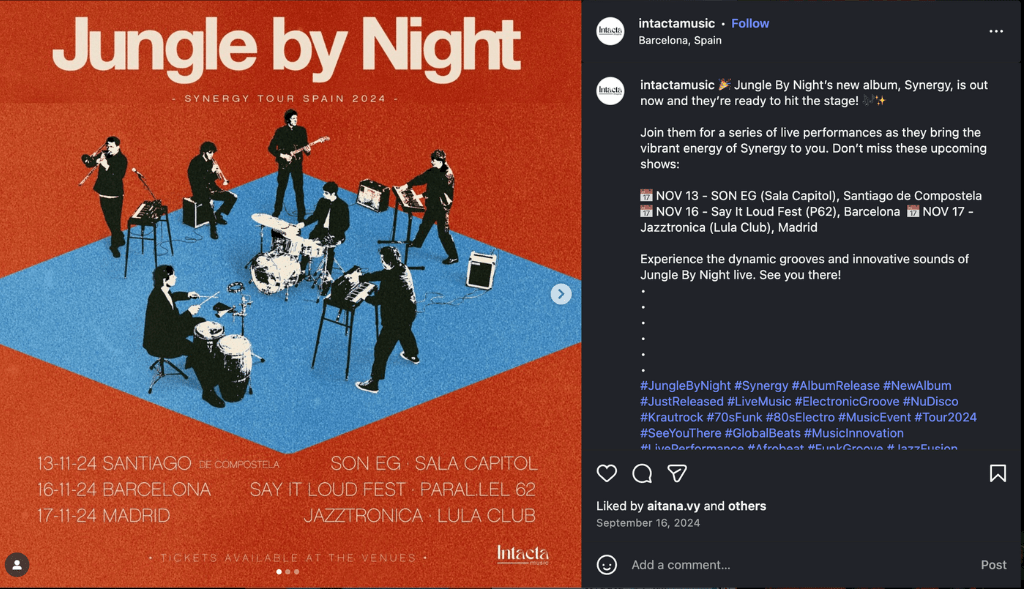
Task: Open comments via speech bubble icon
Action: tap(642, 473)
